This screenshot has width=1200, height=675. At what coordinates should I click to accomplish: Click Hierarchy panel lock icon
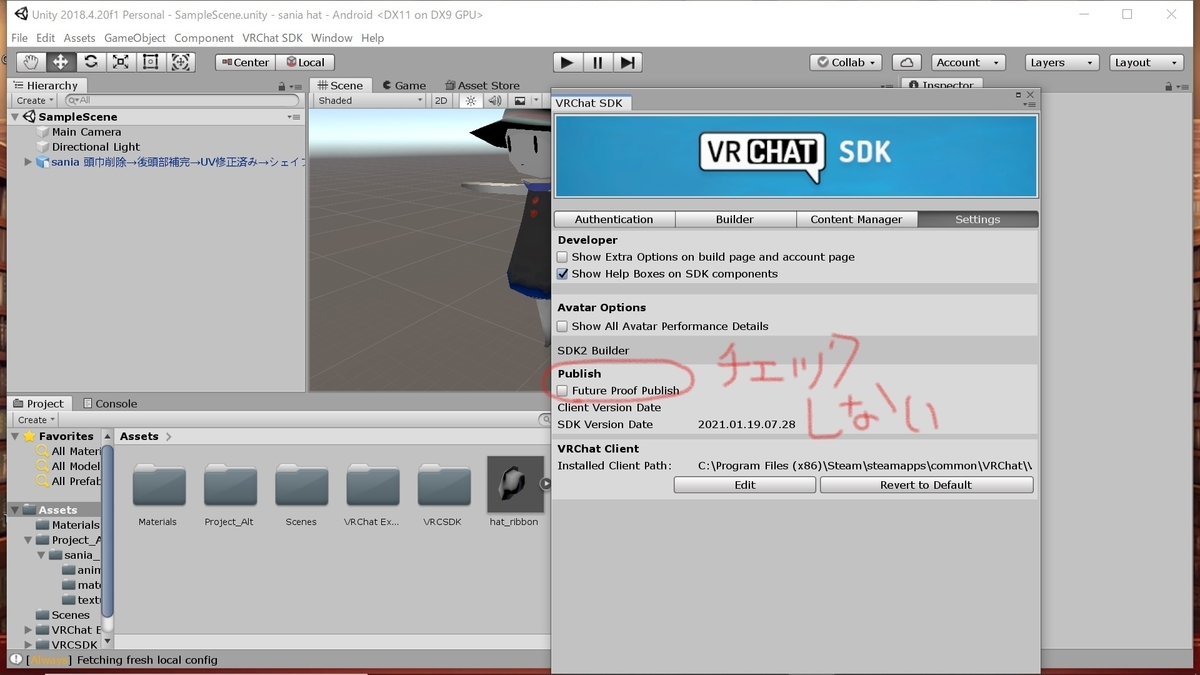coord(282,87)
